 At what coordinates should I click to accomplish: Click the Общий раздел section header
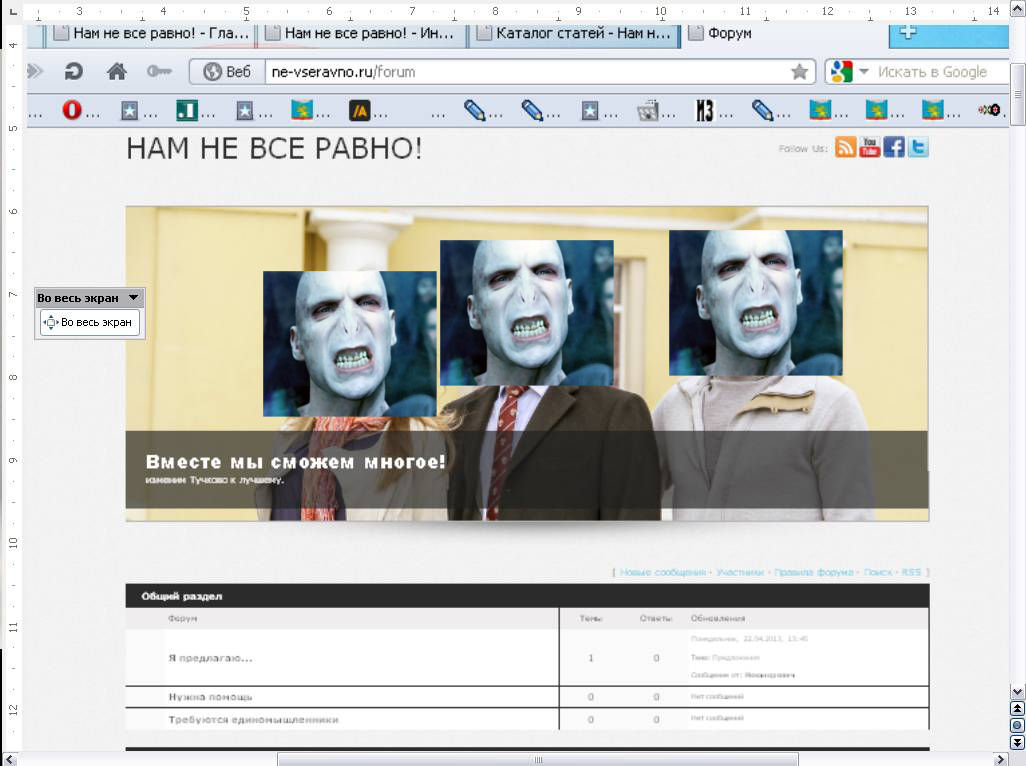point(181,597)
